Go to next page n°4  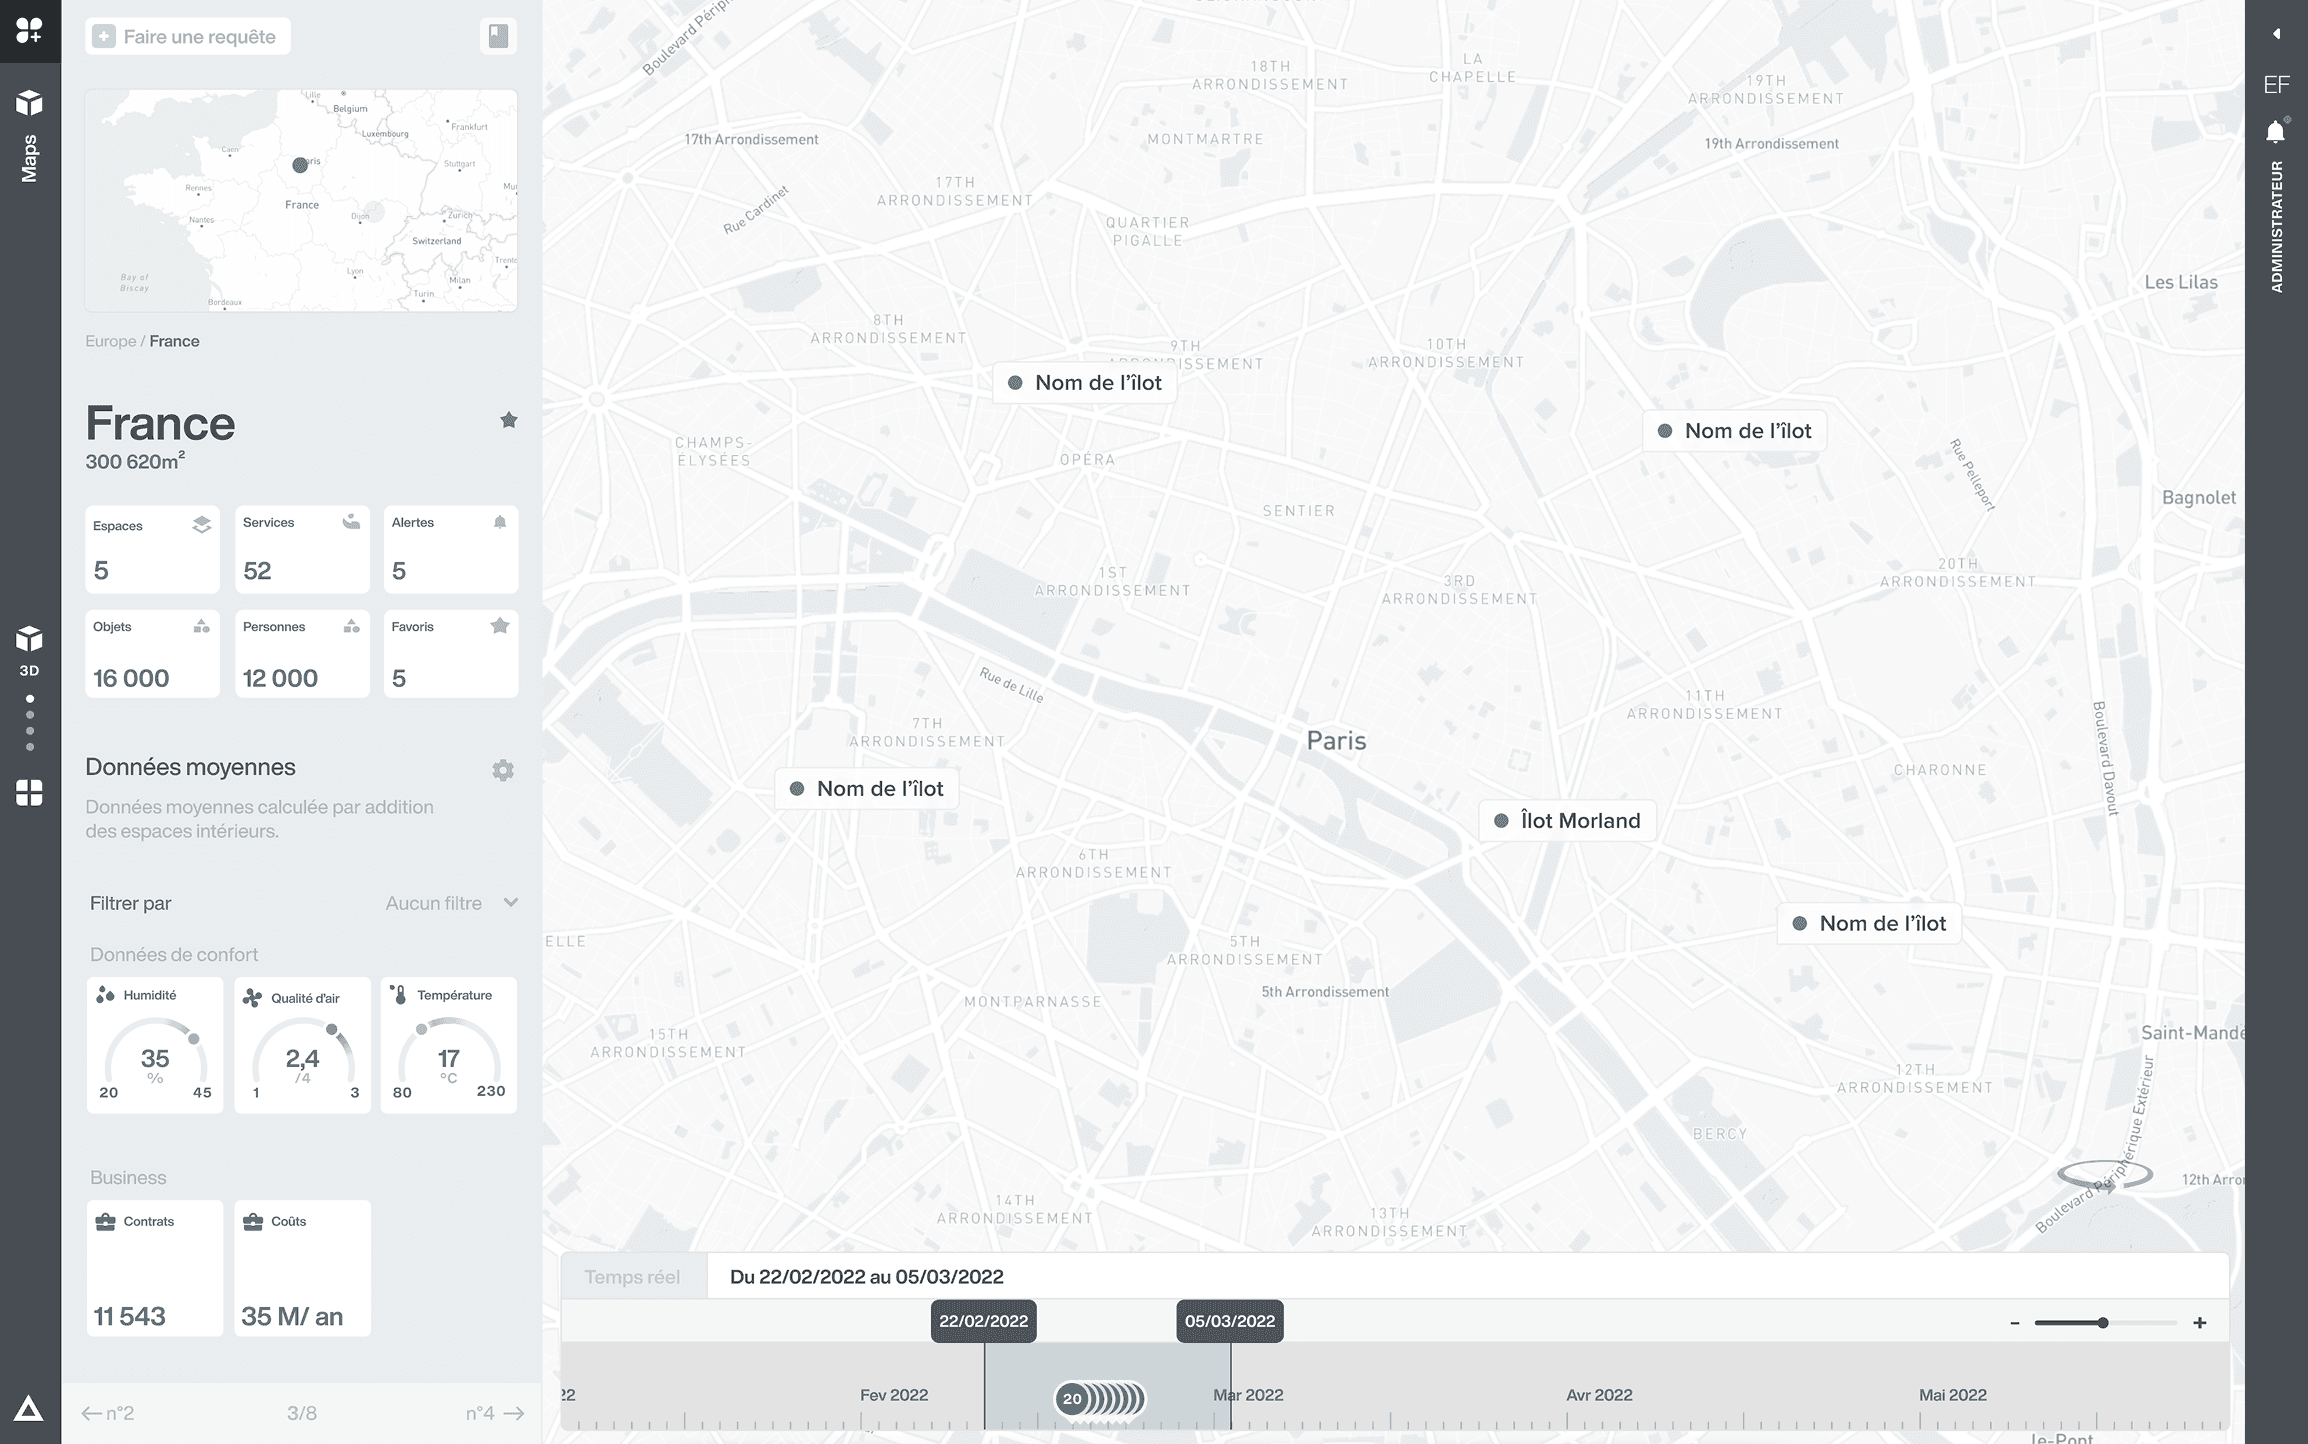495,1413
